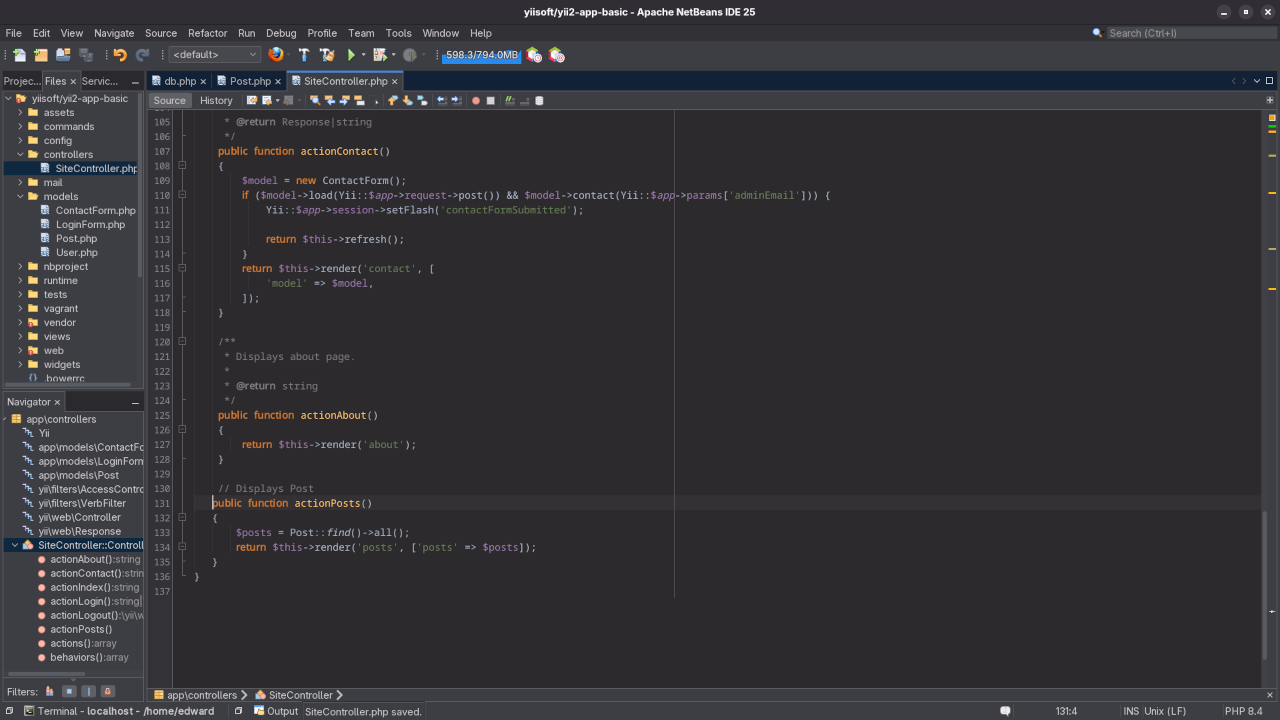Click the database icon in editor toolbar
This screenshot has height=720, width=1280.
coord(539,100)
